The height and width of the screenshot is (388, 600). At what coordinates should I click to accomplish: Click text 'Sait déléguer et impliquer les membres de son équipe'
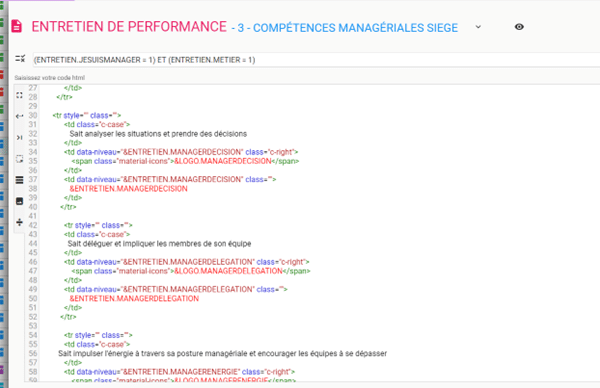coord(159,244)
